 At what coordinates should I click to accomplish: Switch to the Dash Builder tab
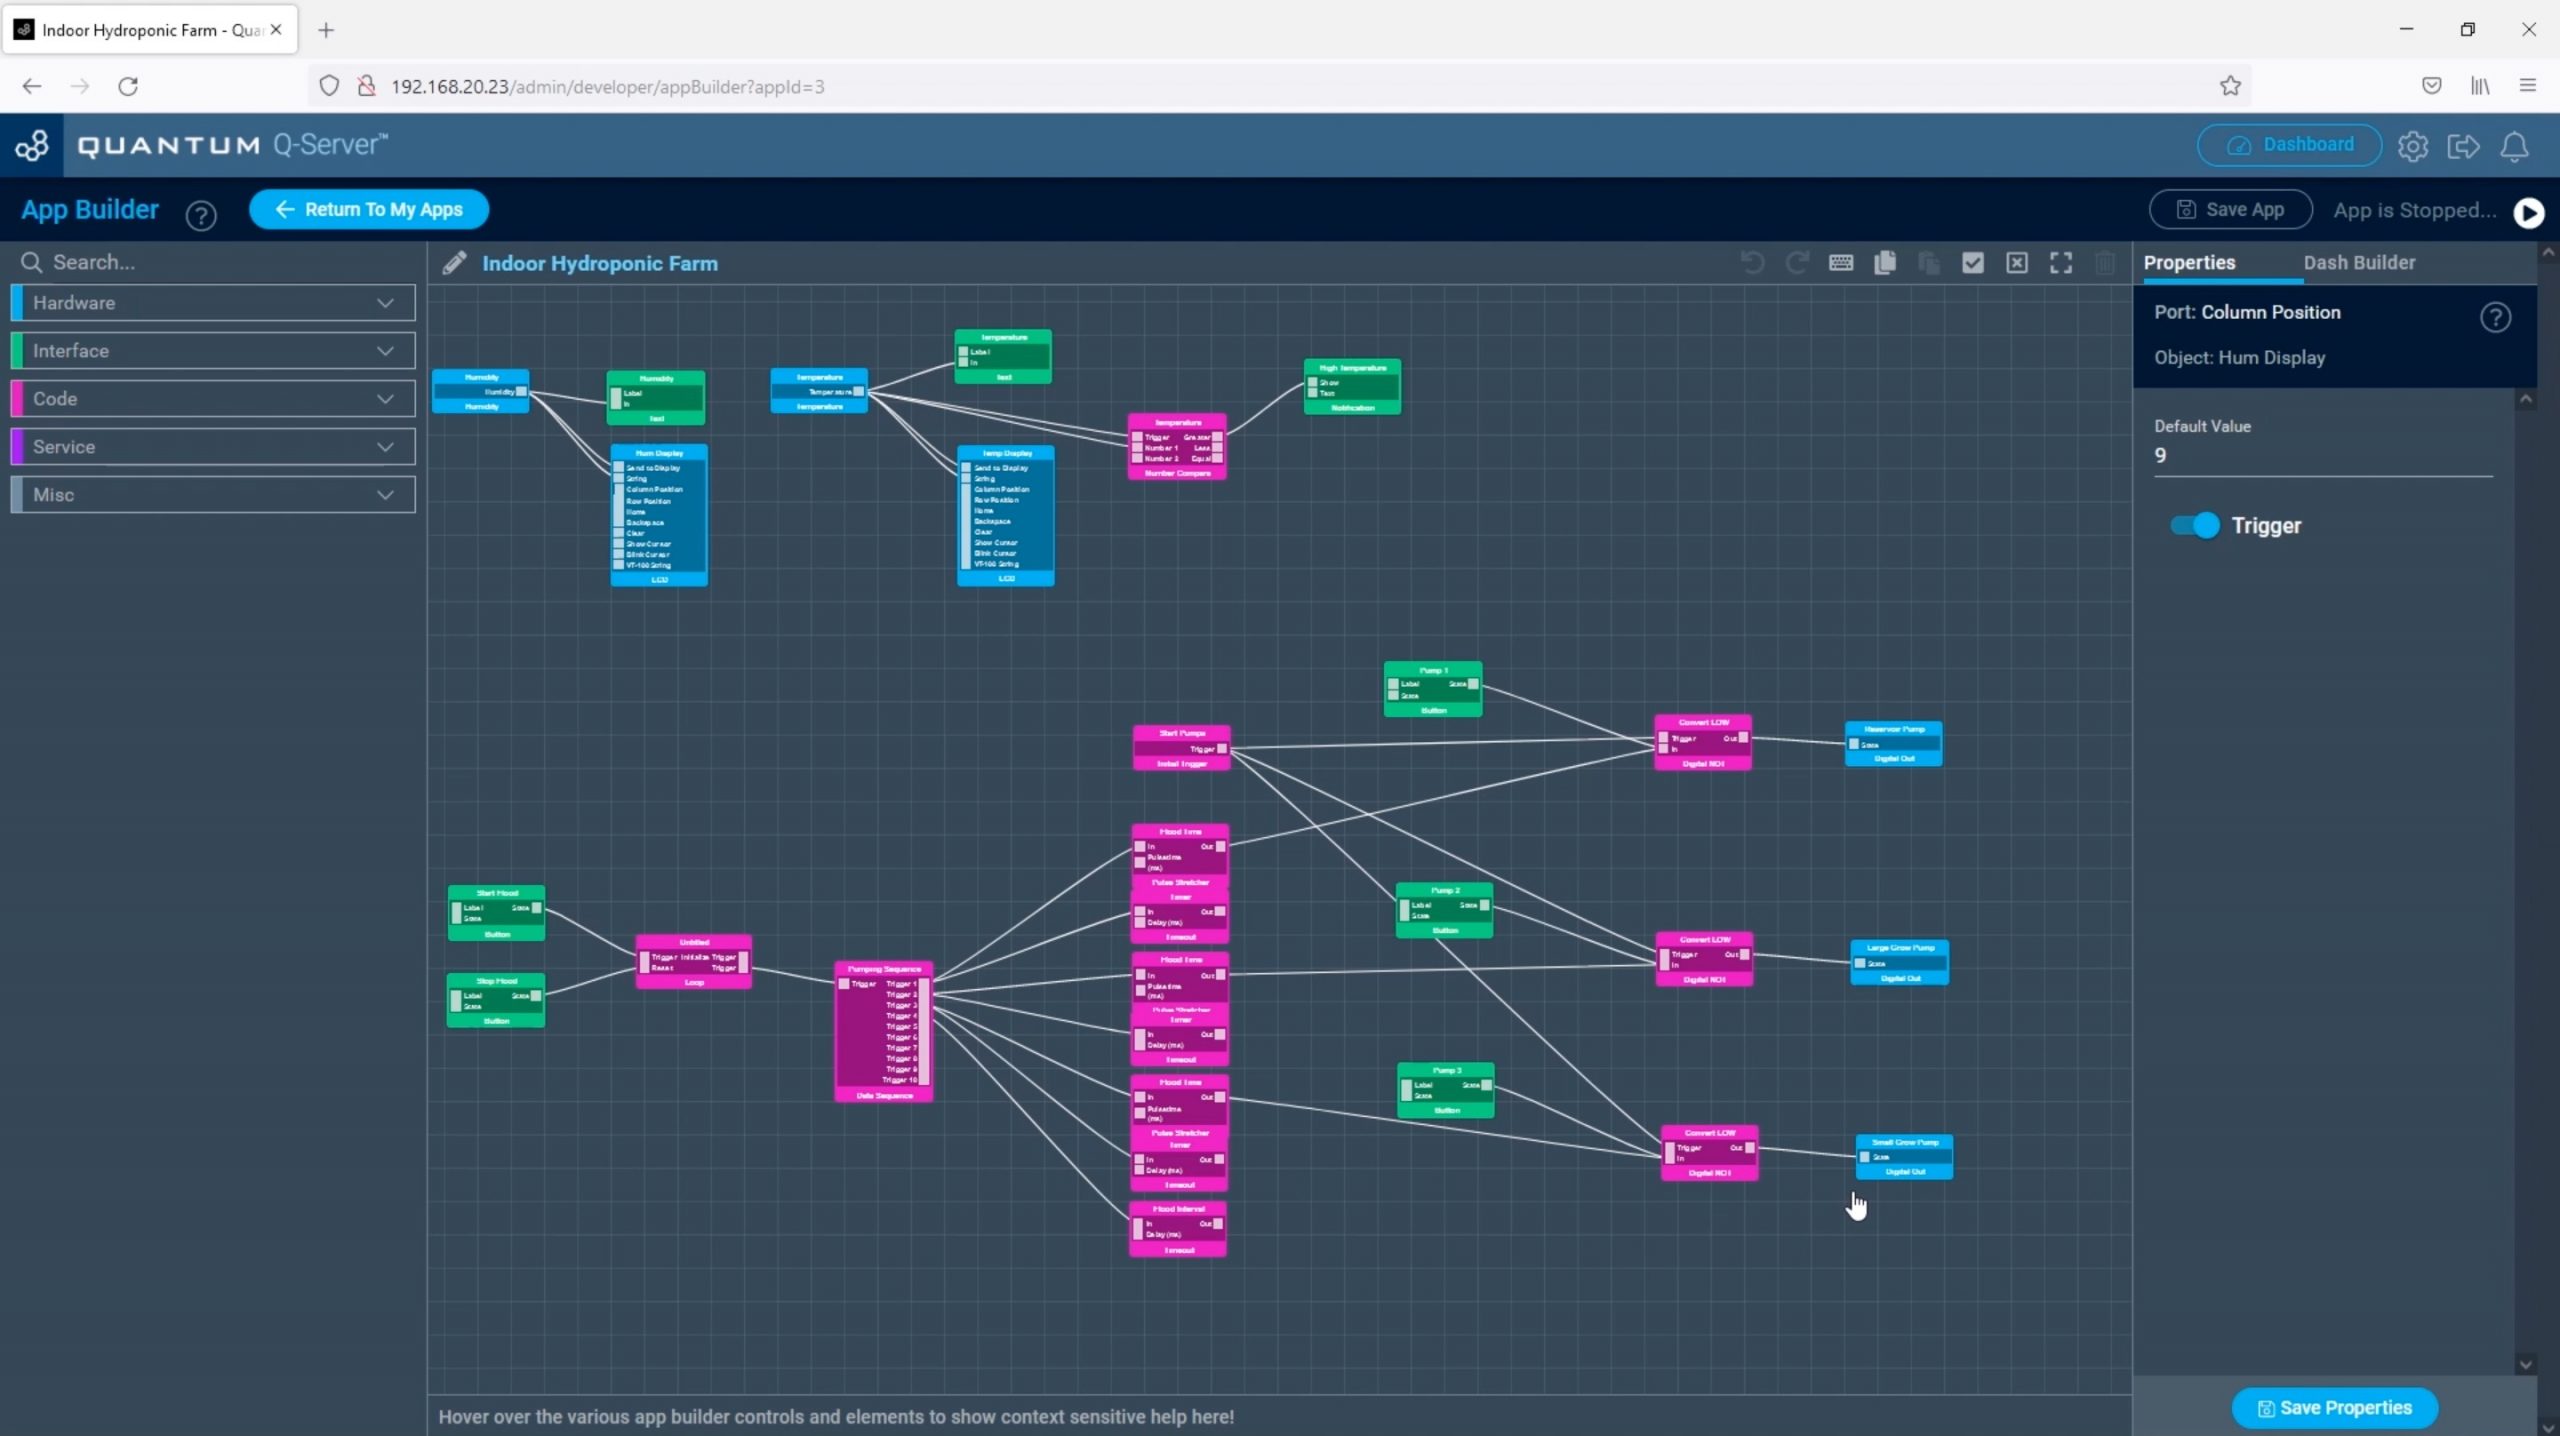pyautogui.click(x=2358, y=263)
